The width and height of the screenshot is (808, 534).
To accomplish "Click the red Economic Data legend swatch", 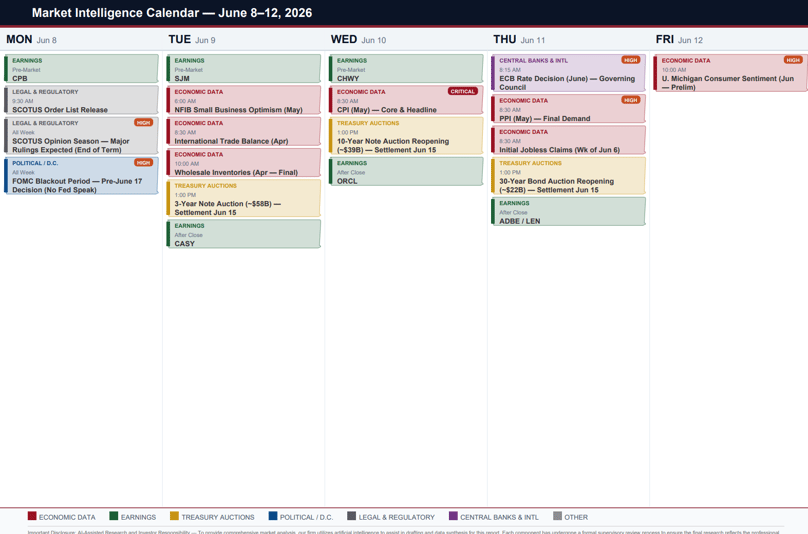I will (32, 516).
